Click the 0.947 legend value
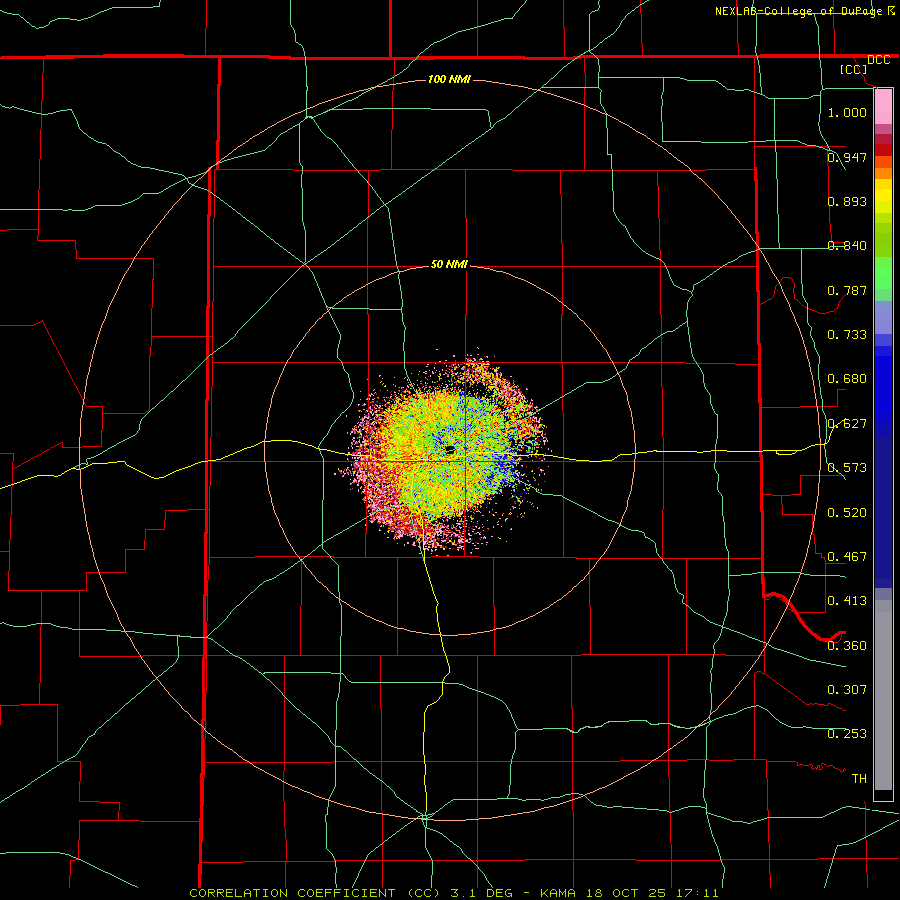The image size is (900, 900). 847,157
